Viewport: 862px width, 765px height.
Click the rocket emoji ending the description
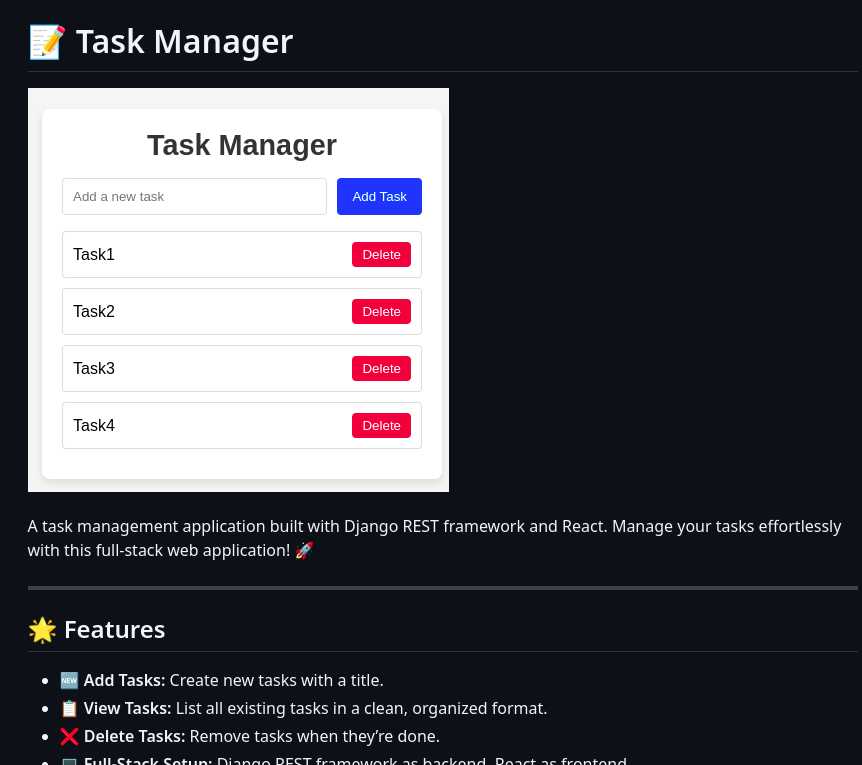tap(305, 550)
